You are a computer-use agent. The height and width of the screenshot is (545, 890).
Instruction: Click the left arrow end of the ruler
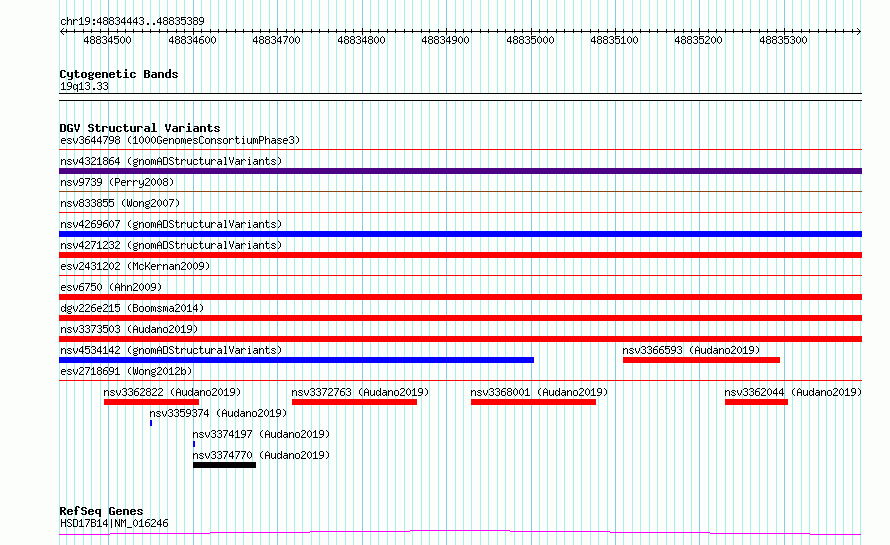[x=62, y=31]
